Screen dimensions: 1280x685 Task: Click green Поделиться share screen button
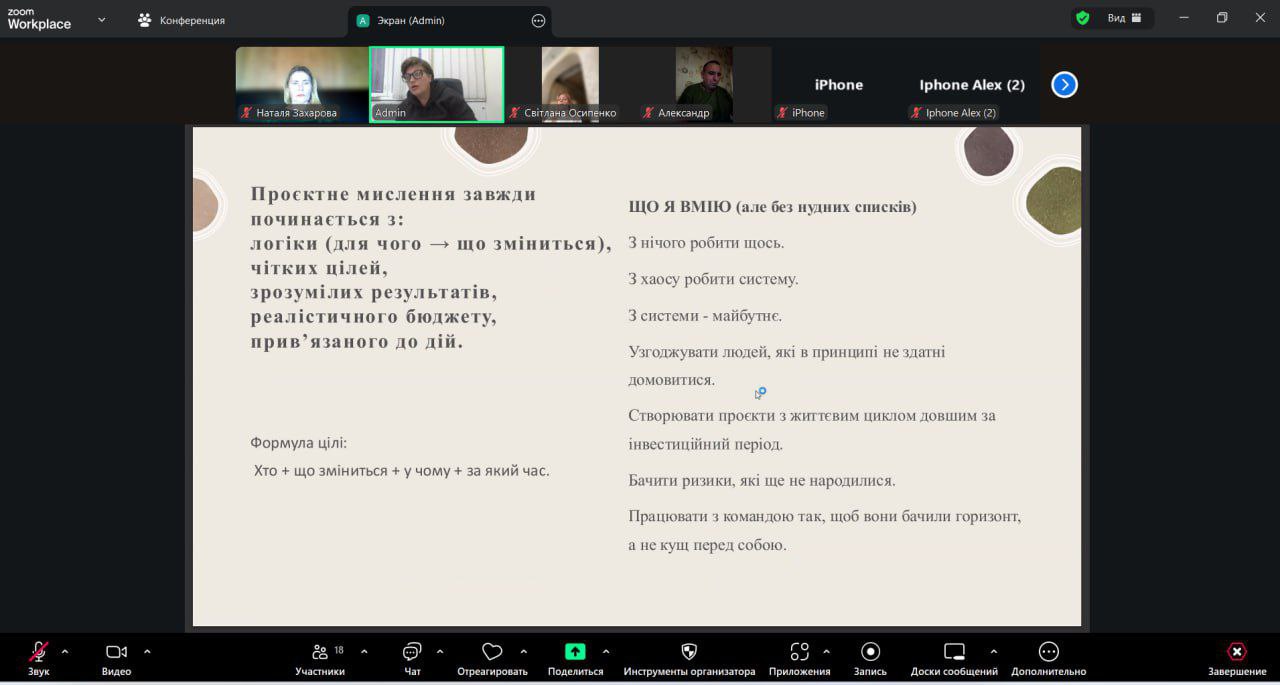pos(575,652)
